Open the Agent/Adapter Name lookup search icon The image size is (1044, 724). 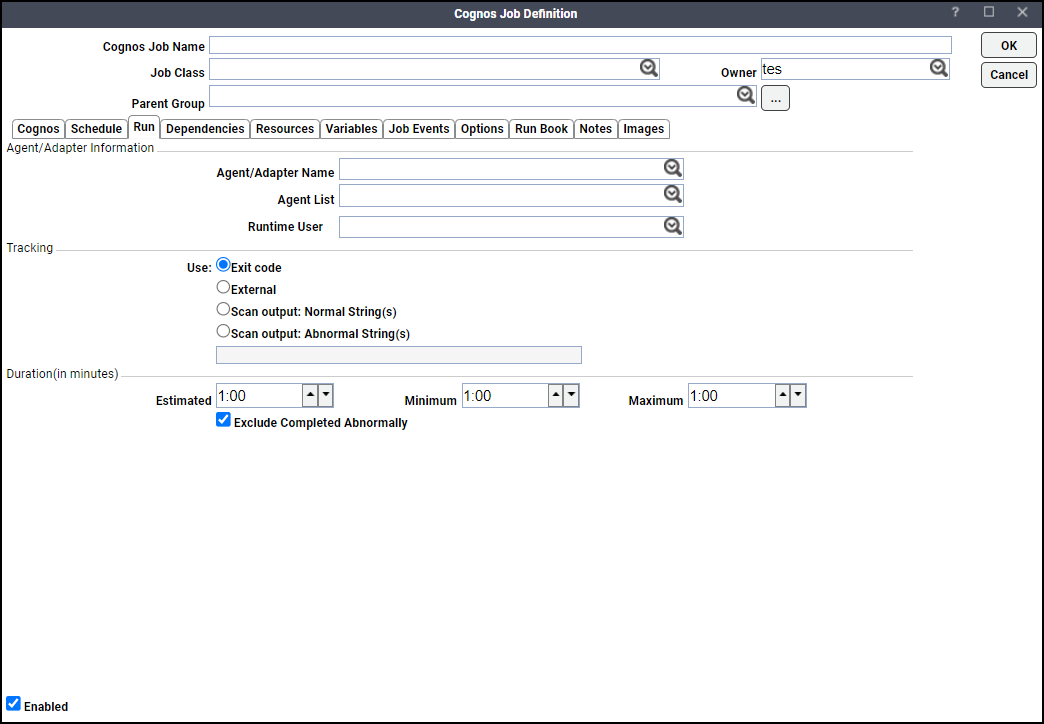pyautogui.click(x=673, y=168)
